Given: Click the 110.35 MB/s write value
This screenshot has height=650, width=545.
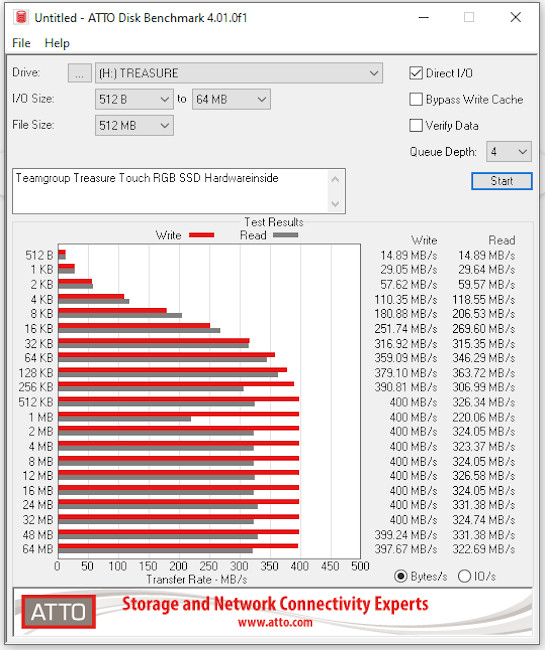Looking at the screenshot, I should point(406,300).
